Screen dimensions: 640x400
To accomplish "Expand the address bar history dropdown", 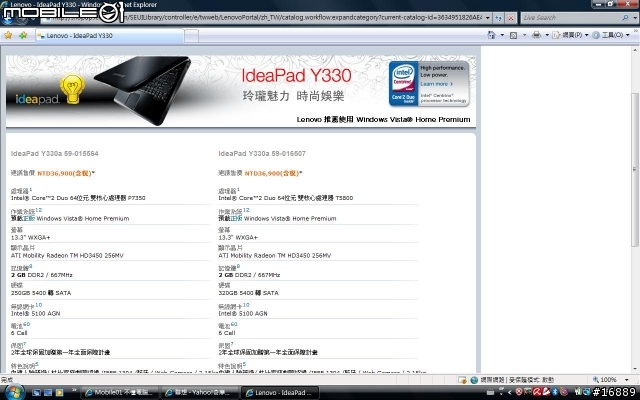I will (x=487, y=18).
